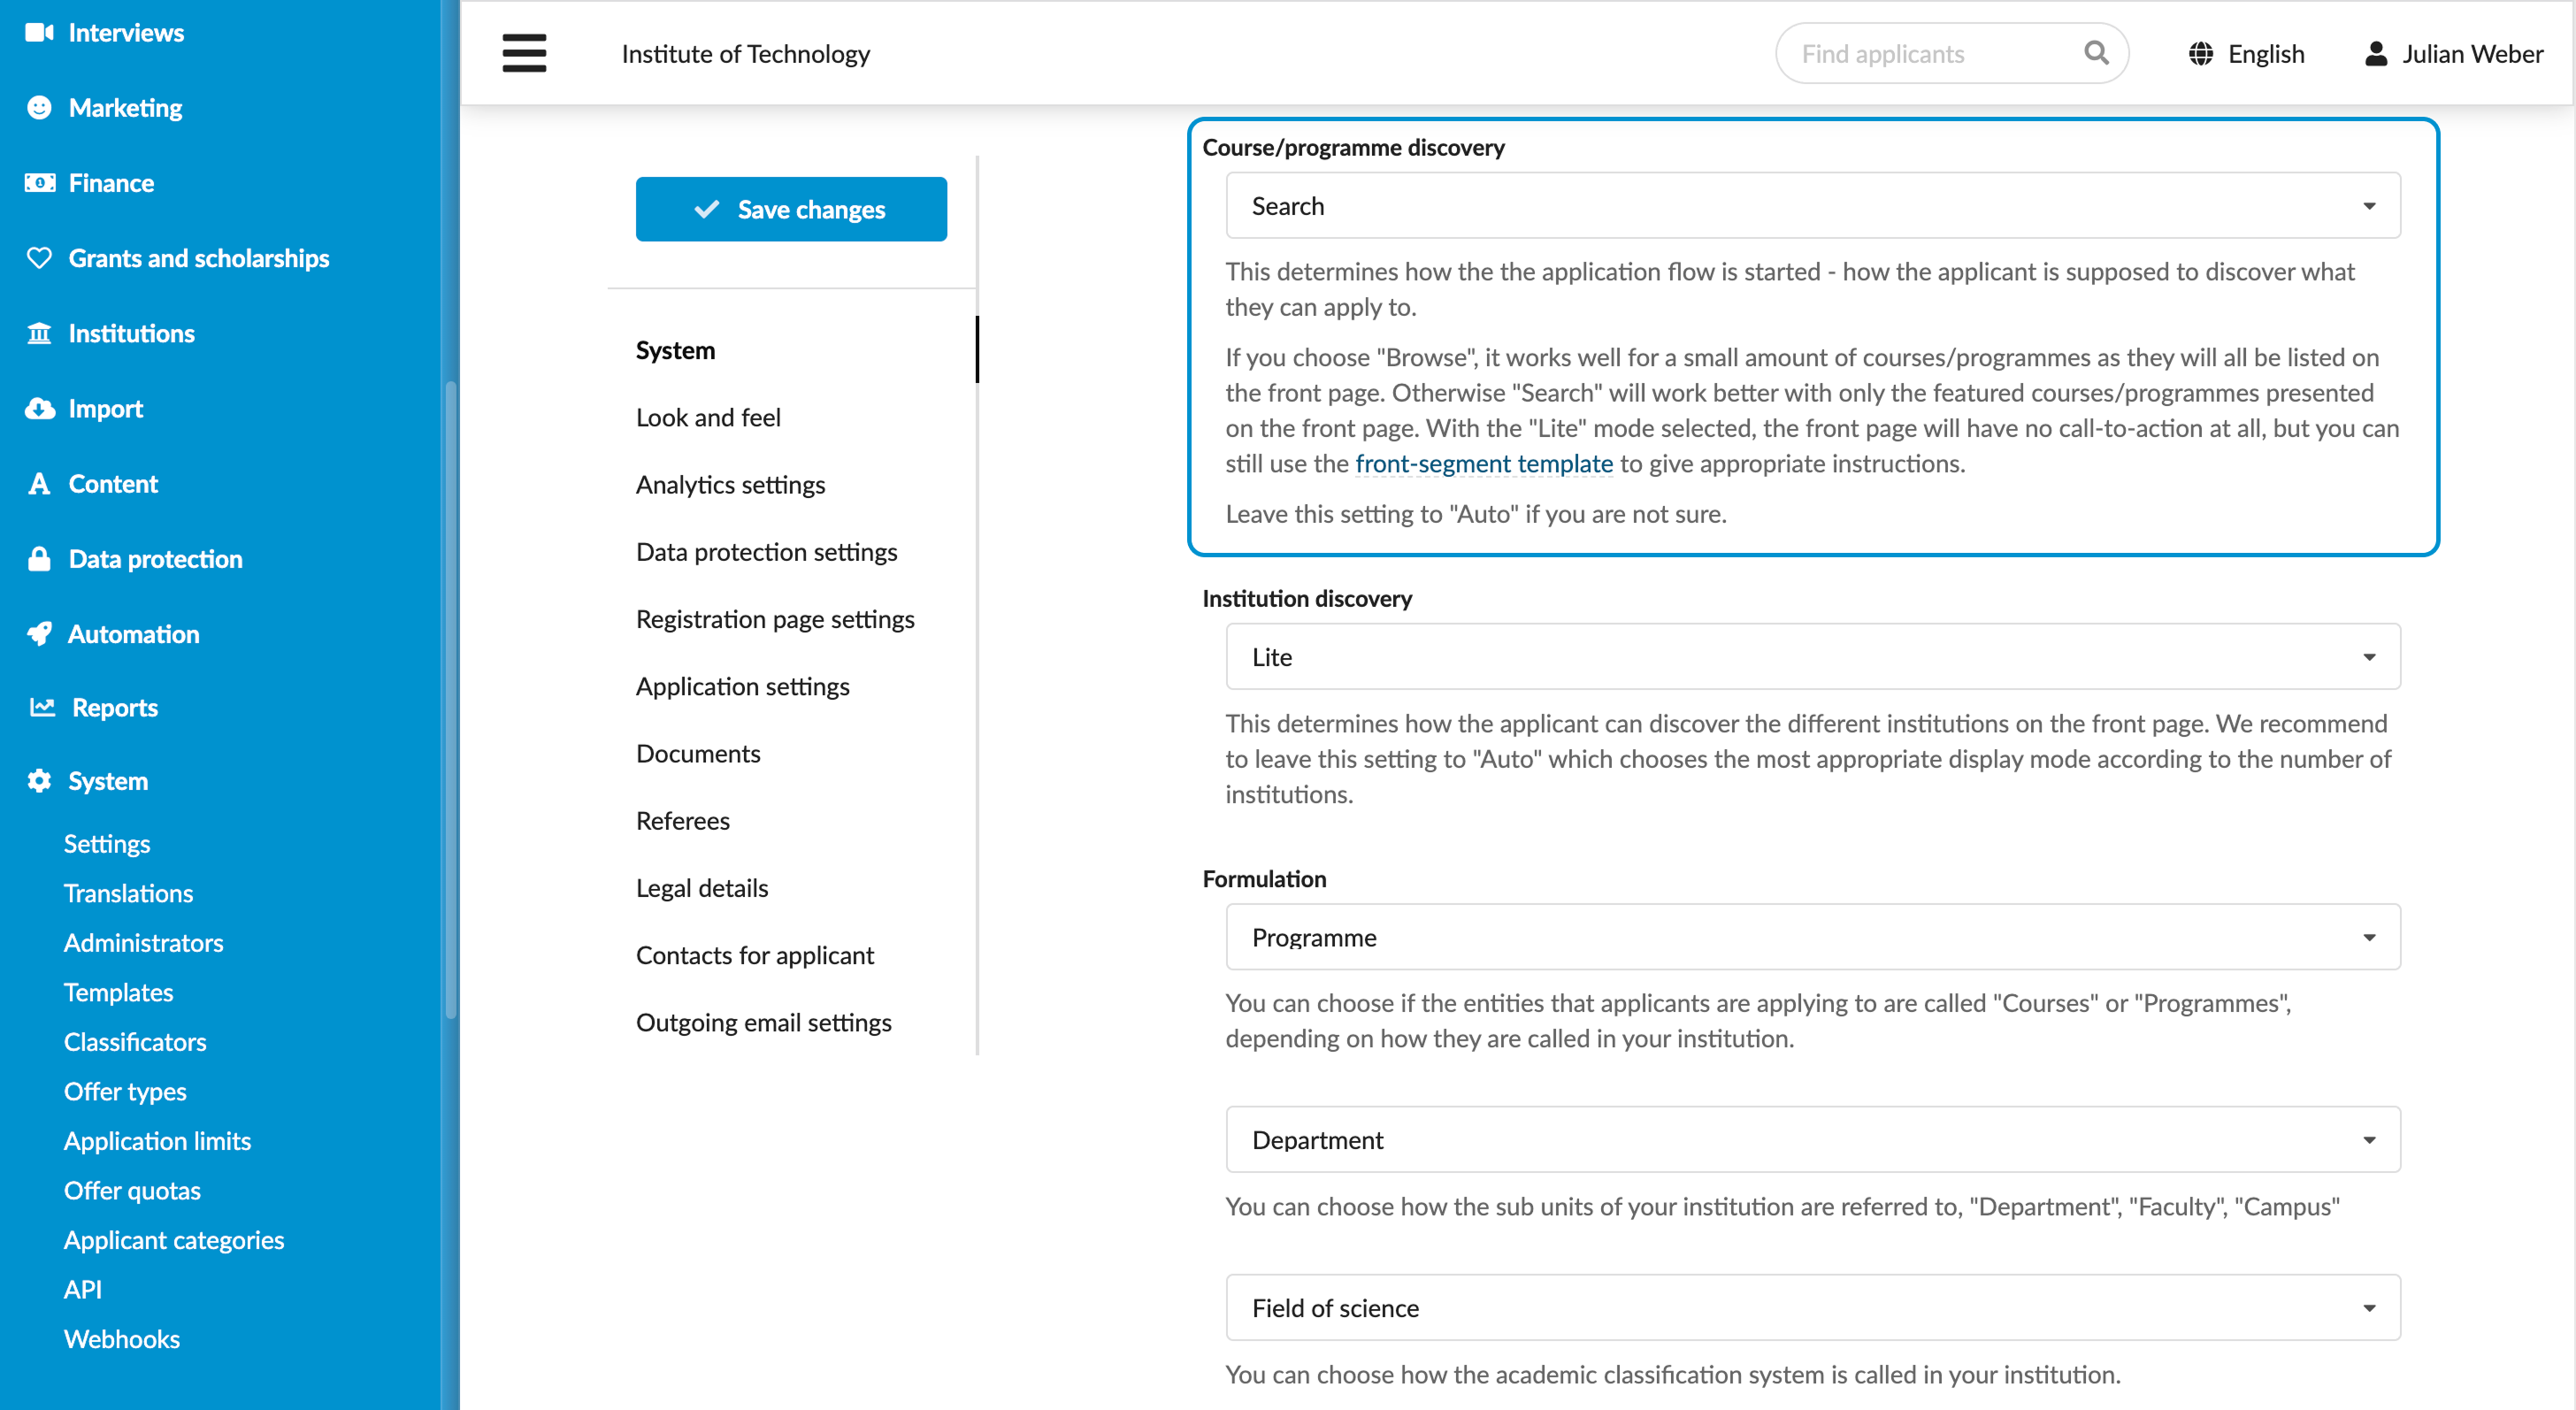The image size is (2576, 1410).
Task: Click the Finance money icon
Action: point(39,182)
